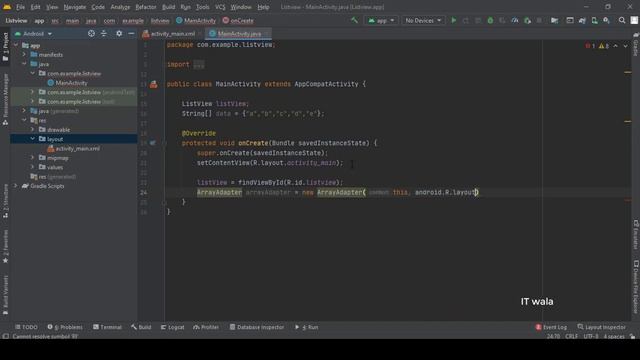Open the Logcat tool window
This screenshot has height=360, width=640.
(x=172, y=327)
